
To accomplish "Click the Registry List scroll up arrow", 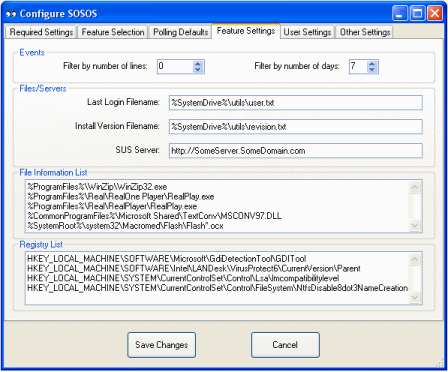I will pos(415,259).
